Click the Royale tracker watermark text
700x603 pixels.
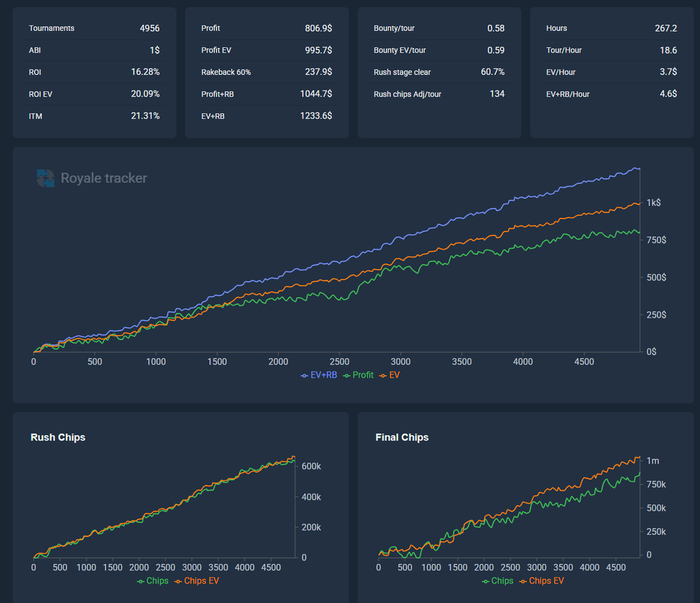click(104, 178)
